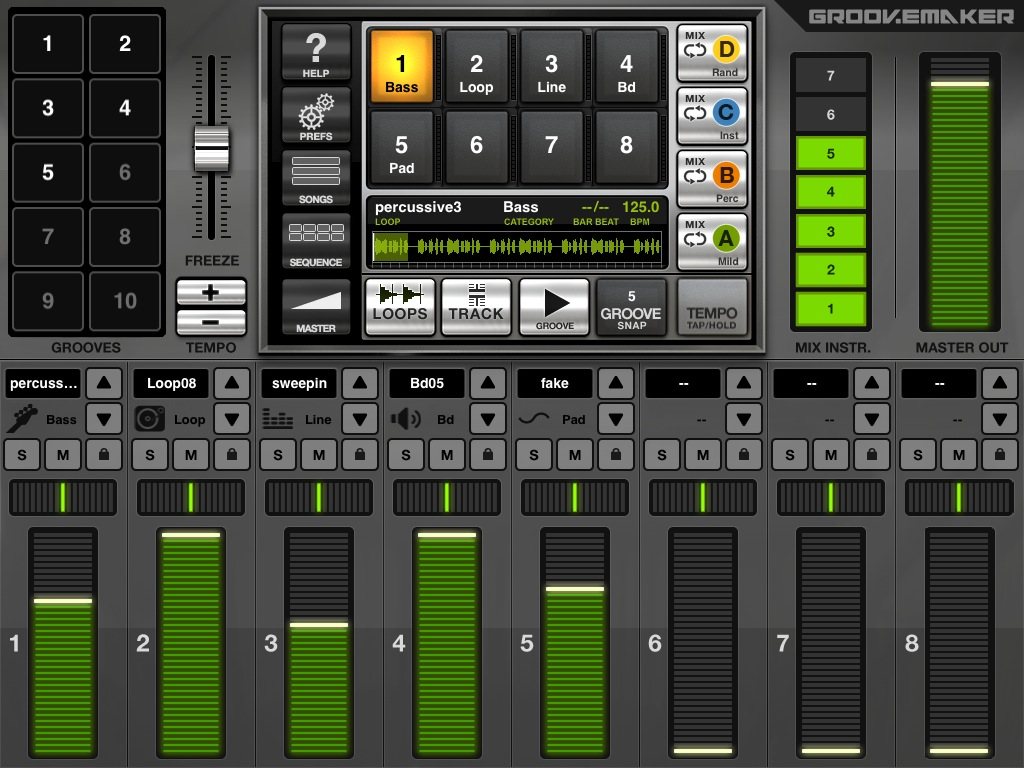Select the Loops waveform button

(400, 307)
